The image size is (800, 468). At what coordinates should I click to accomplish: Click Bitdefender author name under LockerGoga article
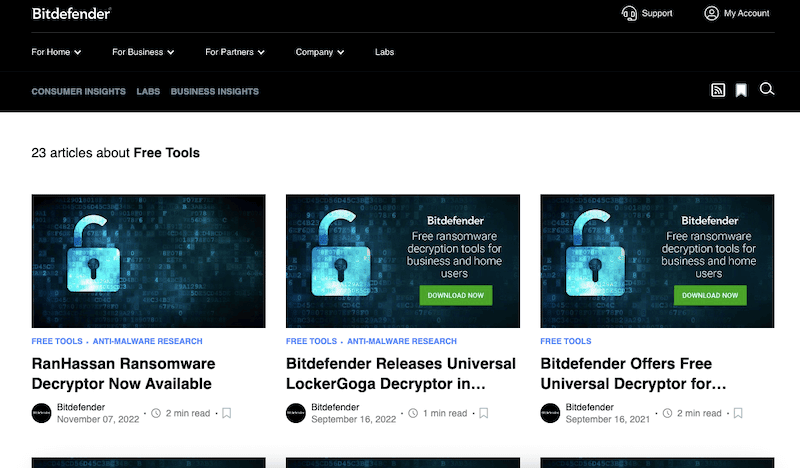tap(335, 407)
